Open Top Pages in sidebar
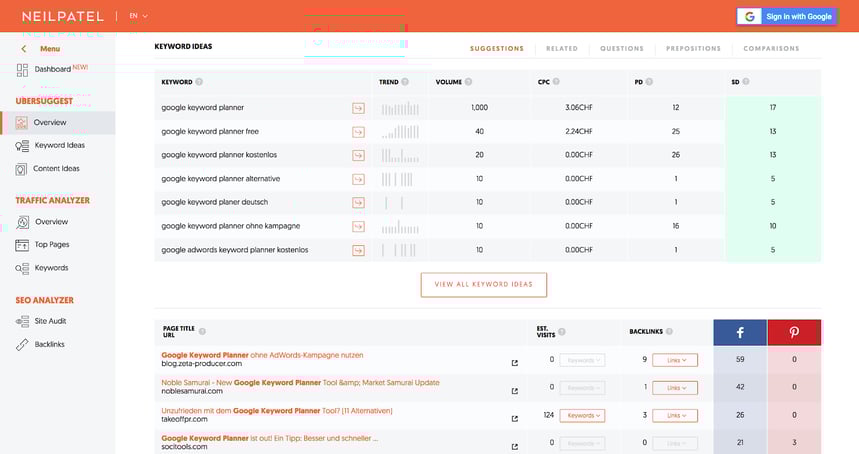This screenshot has height=454, width=859. click(43, 245)
